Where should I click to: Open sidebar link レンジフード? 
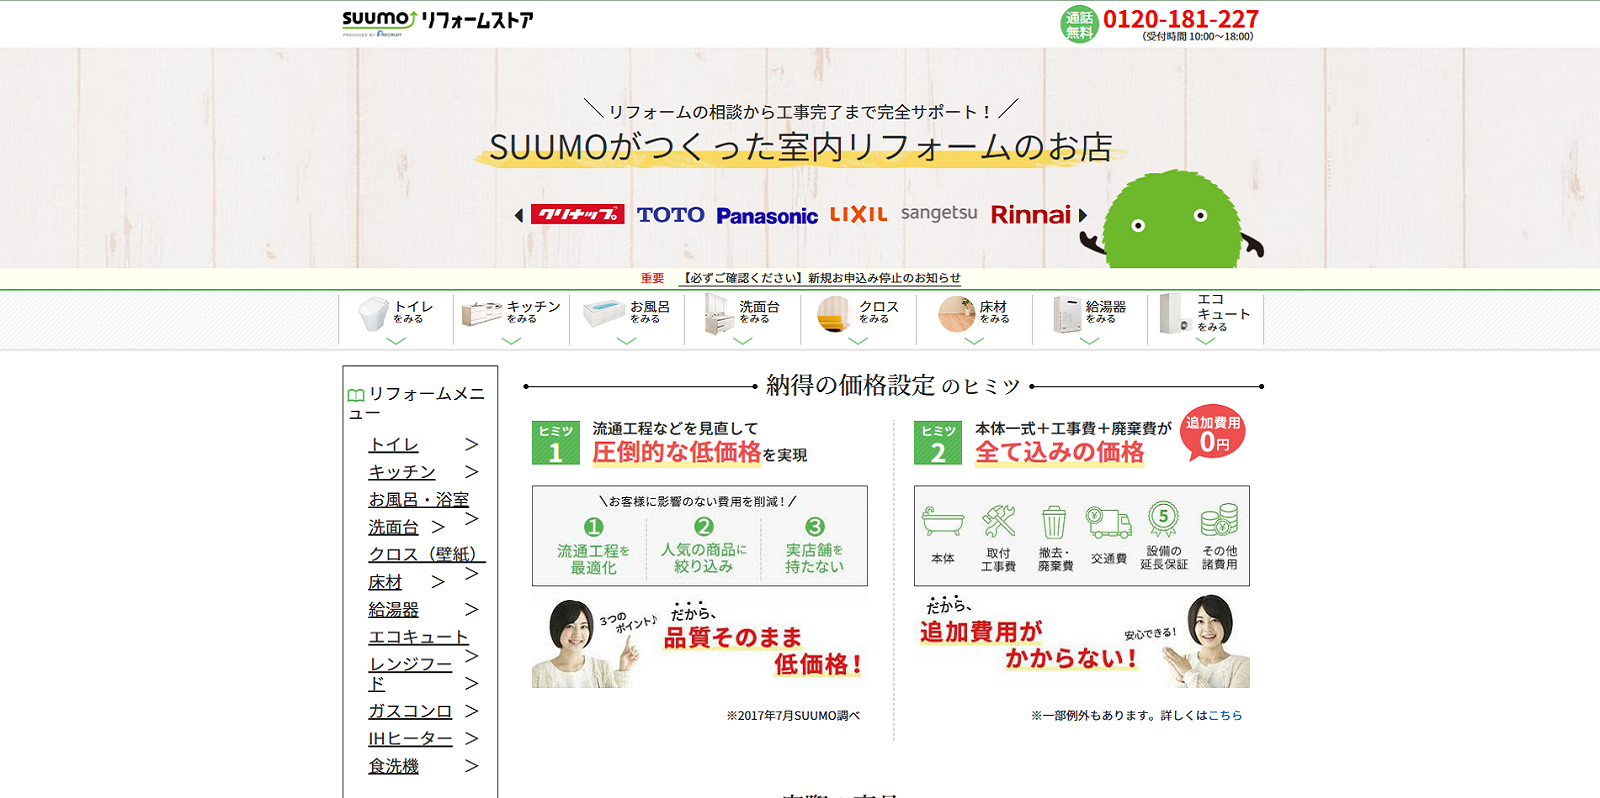pyautogui.click(x=410, y=673)
